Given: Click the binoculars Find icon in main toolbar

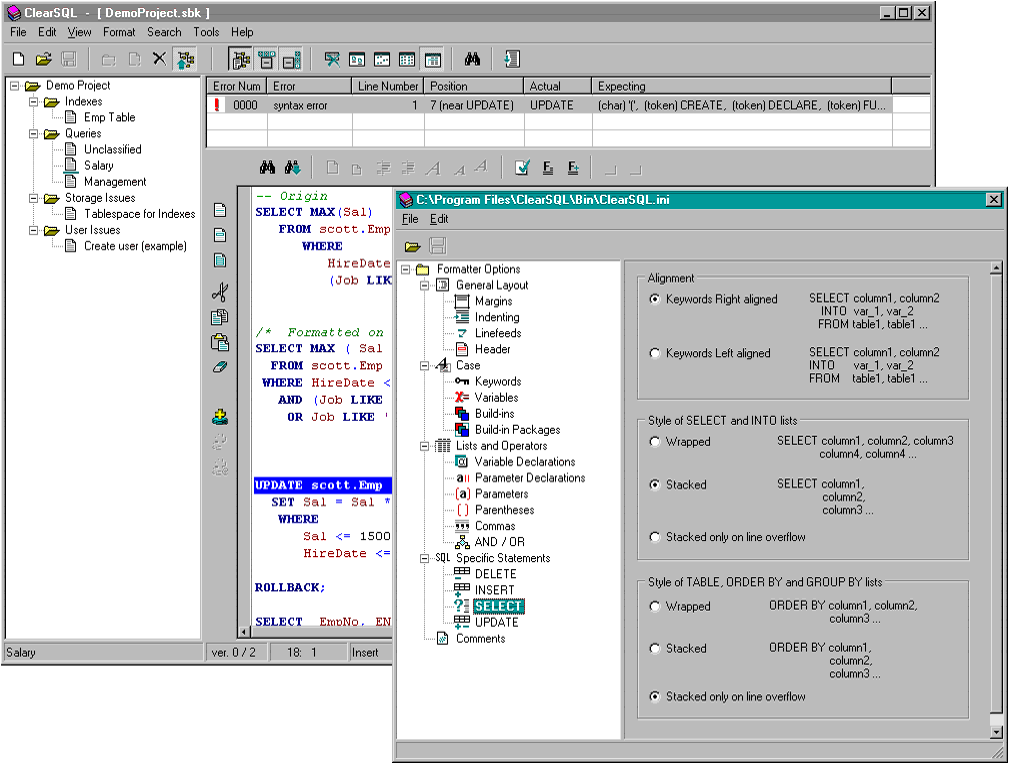Looking at the screenshot, I should click(x=472, y=59).
